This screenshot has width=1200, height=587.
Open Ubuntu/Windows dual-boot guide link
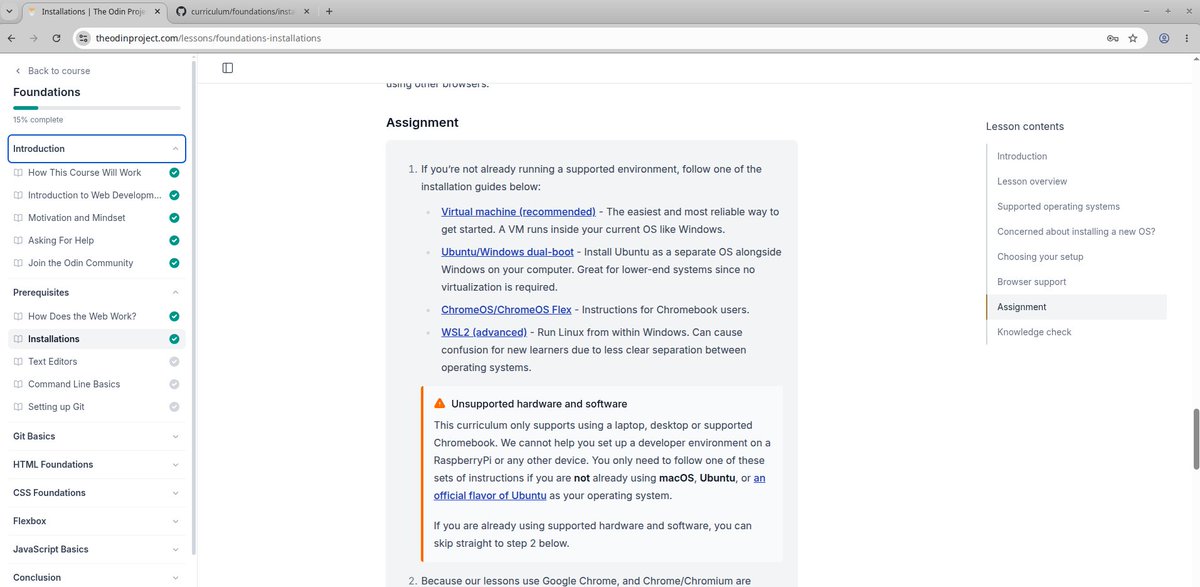click(507, 252)
